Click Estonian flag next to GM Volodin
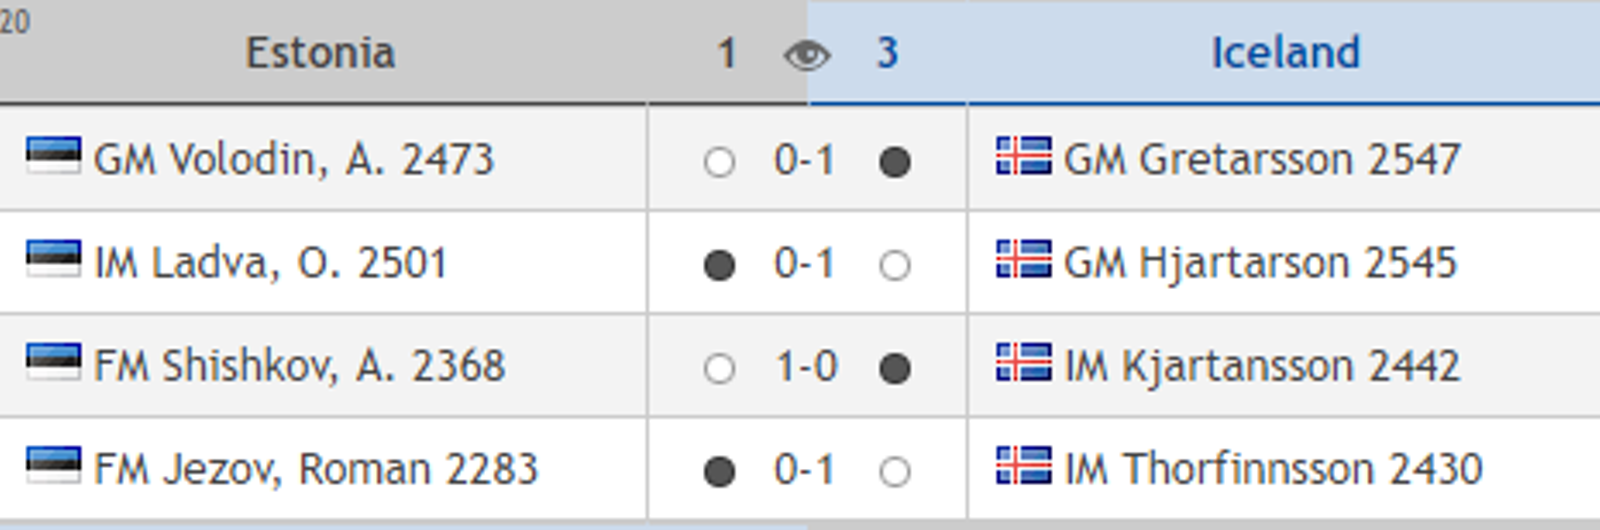This screenshot has width=1600, height=530. [53, 155]
